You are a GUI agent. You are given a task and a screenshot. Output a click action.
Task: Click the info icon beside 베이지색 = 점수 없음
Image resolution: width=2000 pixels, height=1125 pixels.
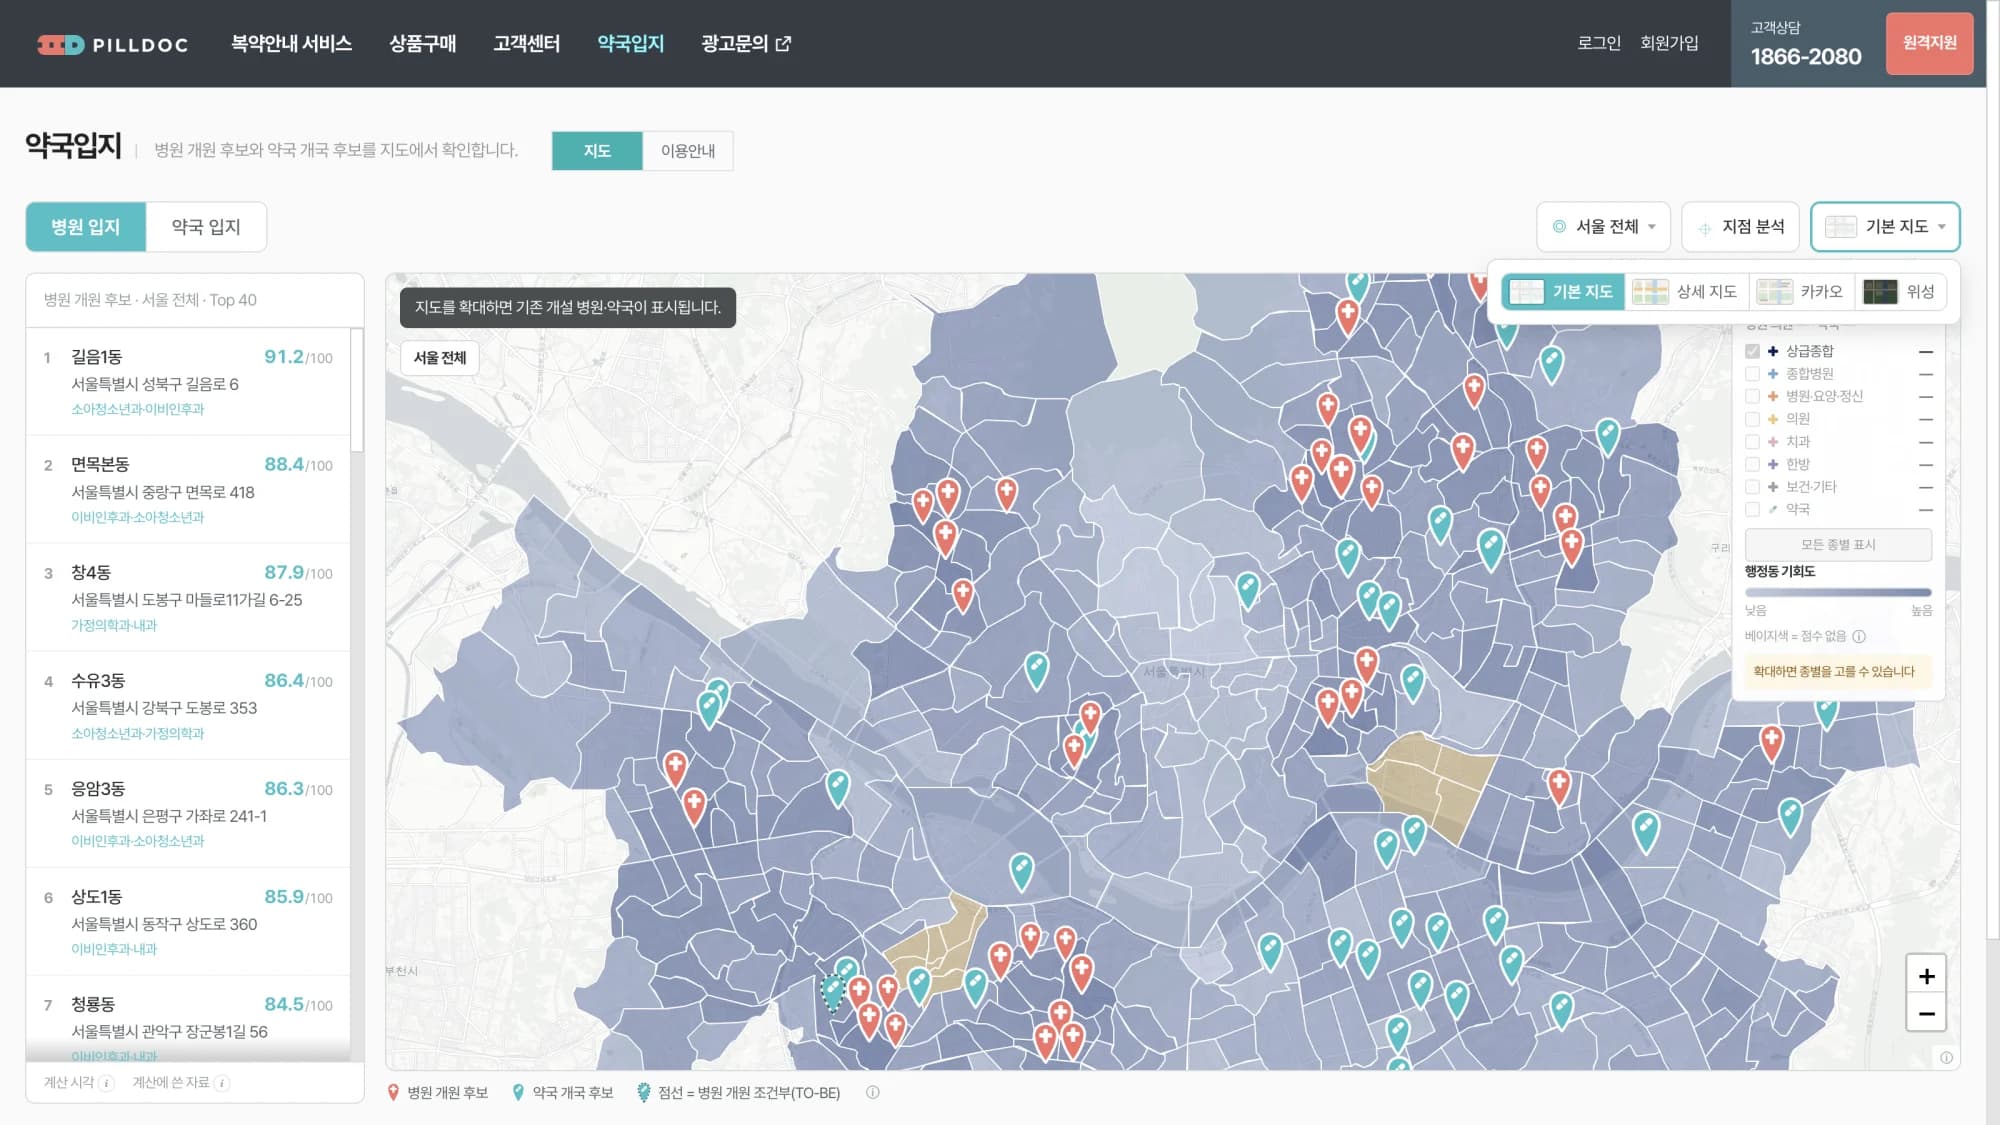[1859, 636]
